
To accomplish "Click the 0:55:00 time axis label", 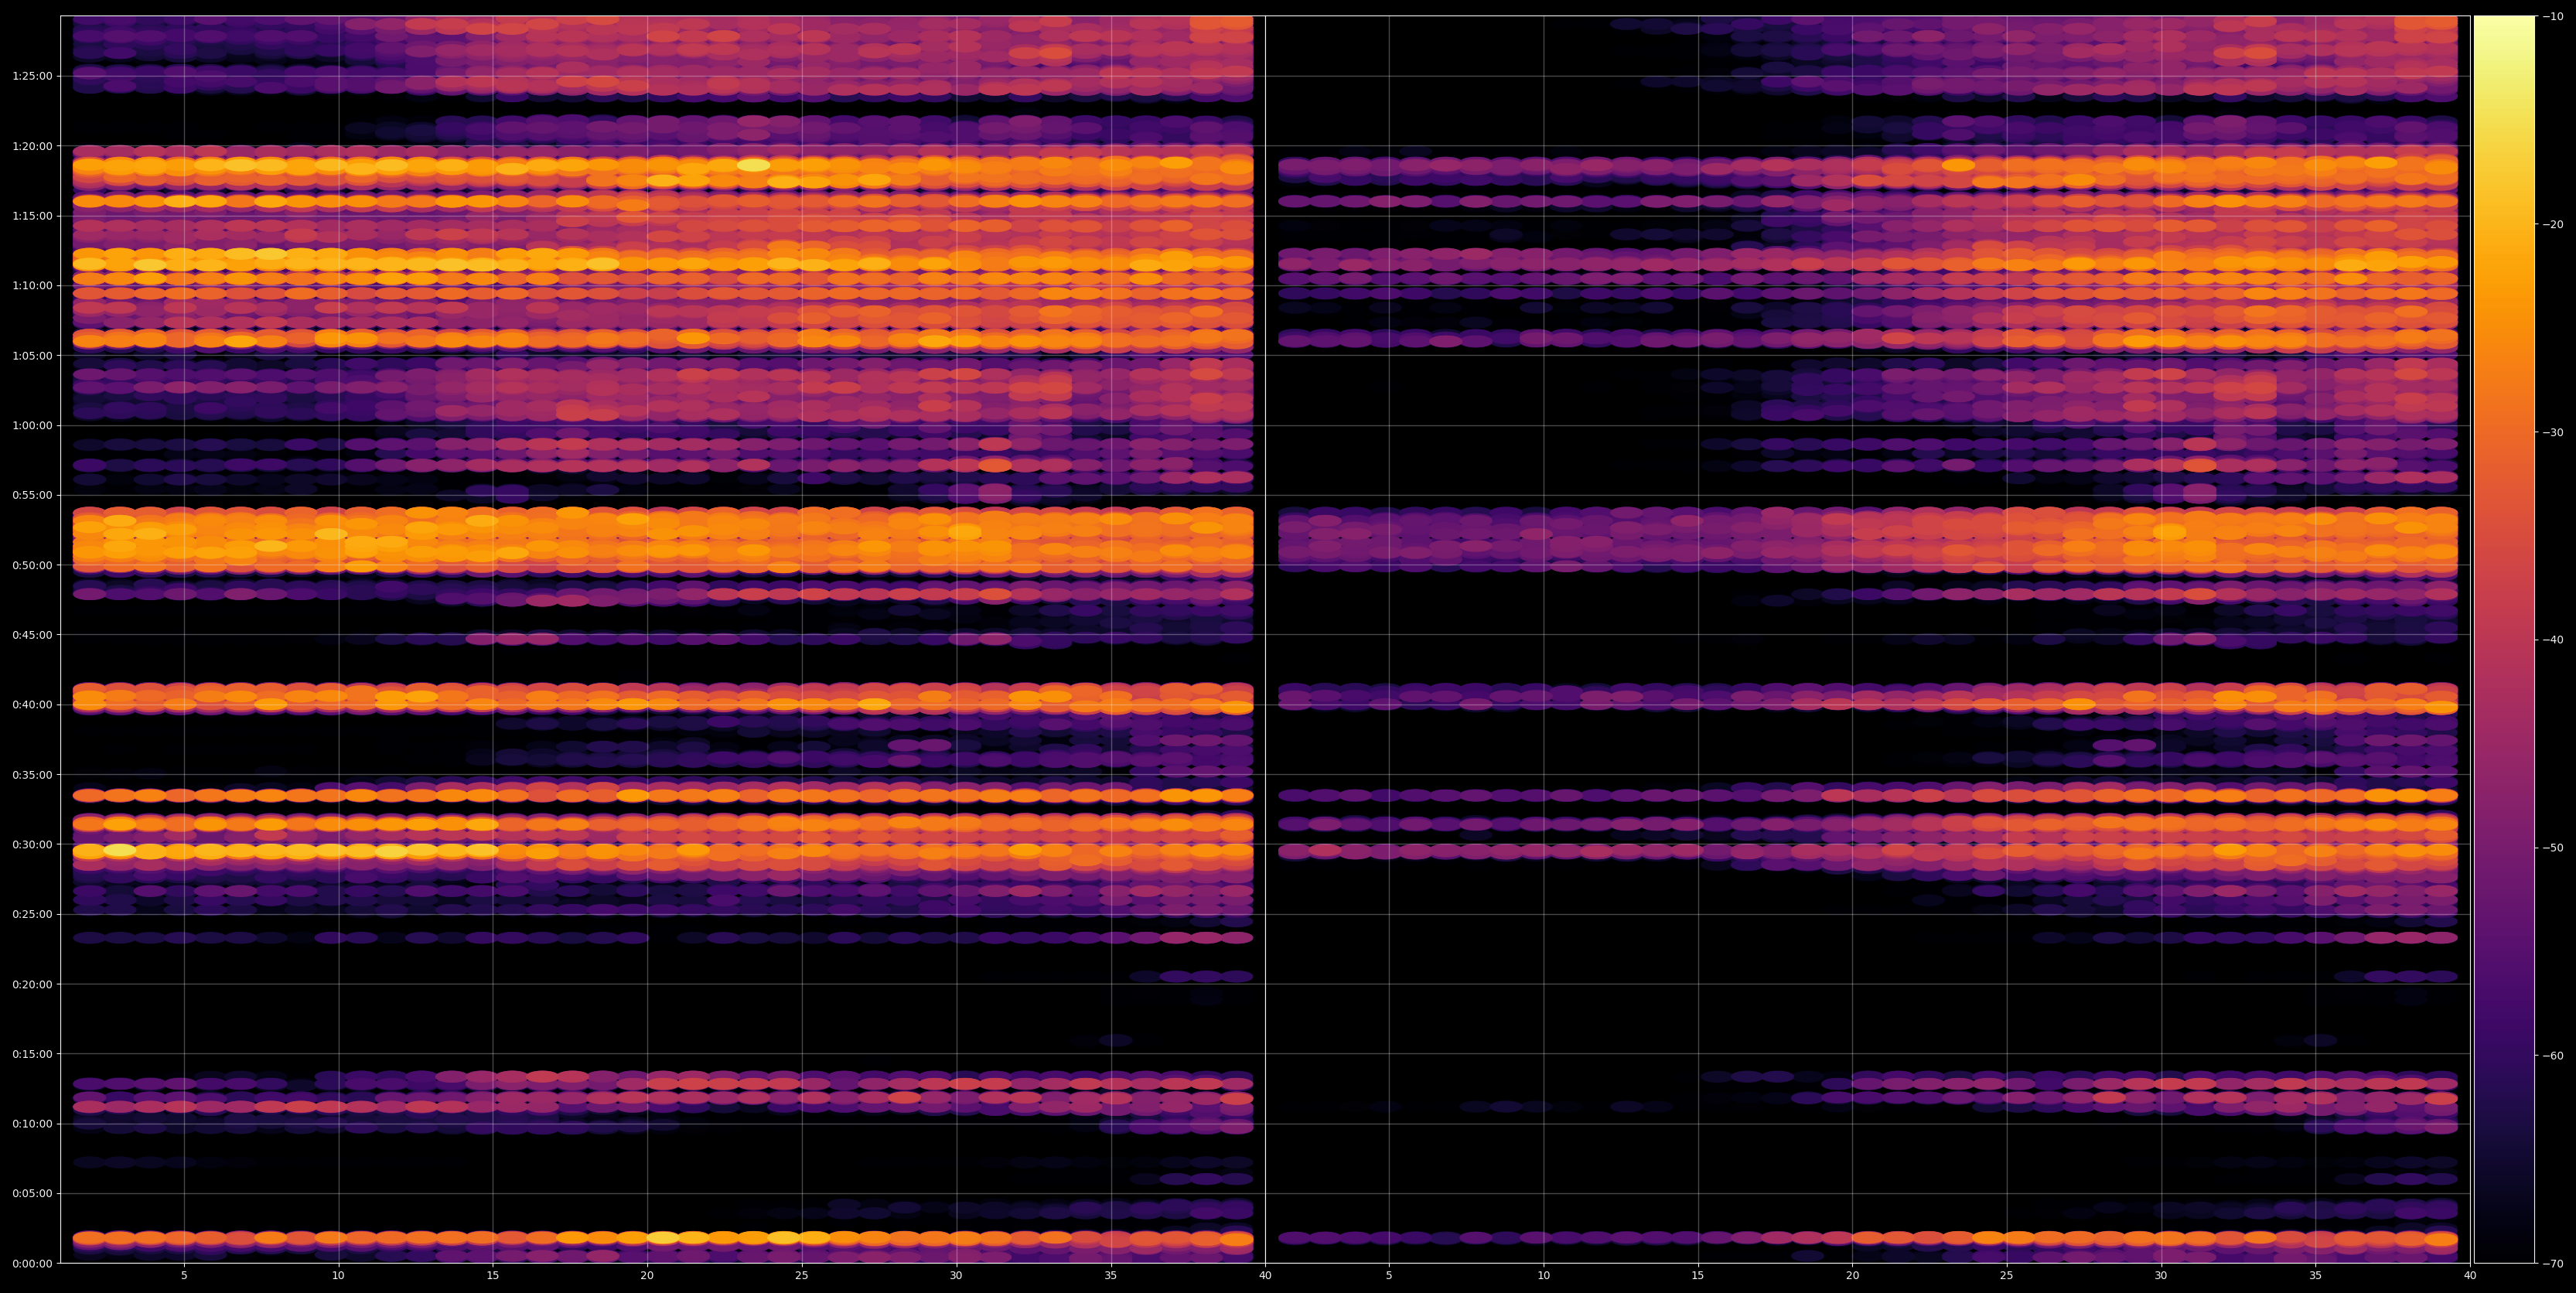I will pyautogui.click(x=33, y=495).
